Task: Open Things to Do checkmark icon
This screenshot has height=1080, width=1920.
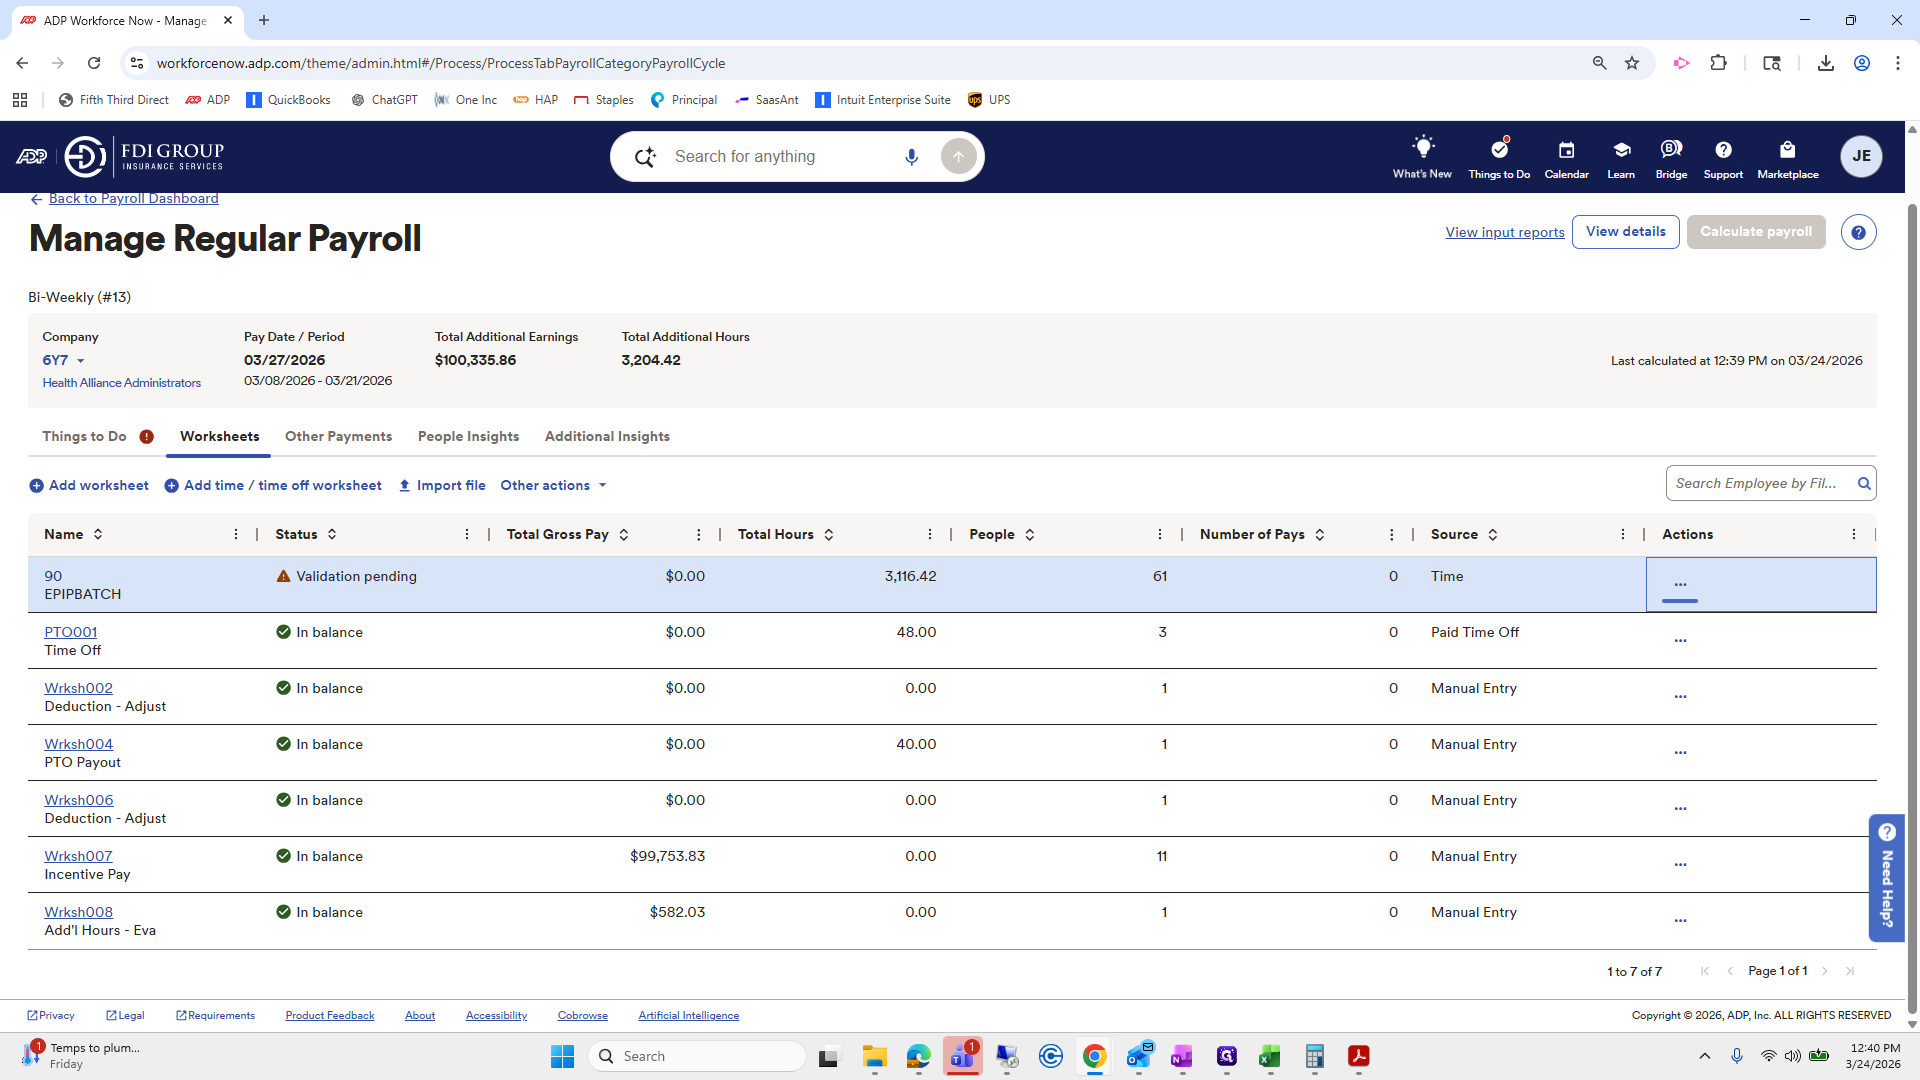Action: click(x=1498, y=150)
